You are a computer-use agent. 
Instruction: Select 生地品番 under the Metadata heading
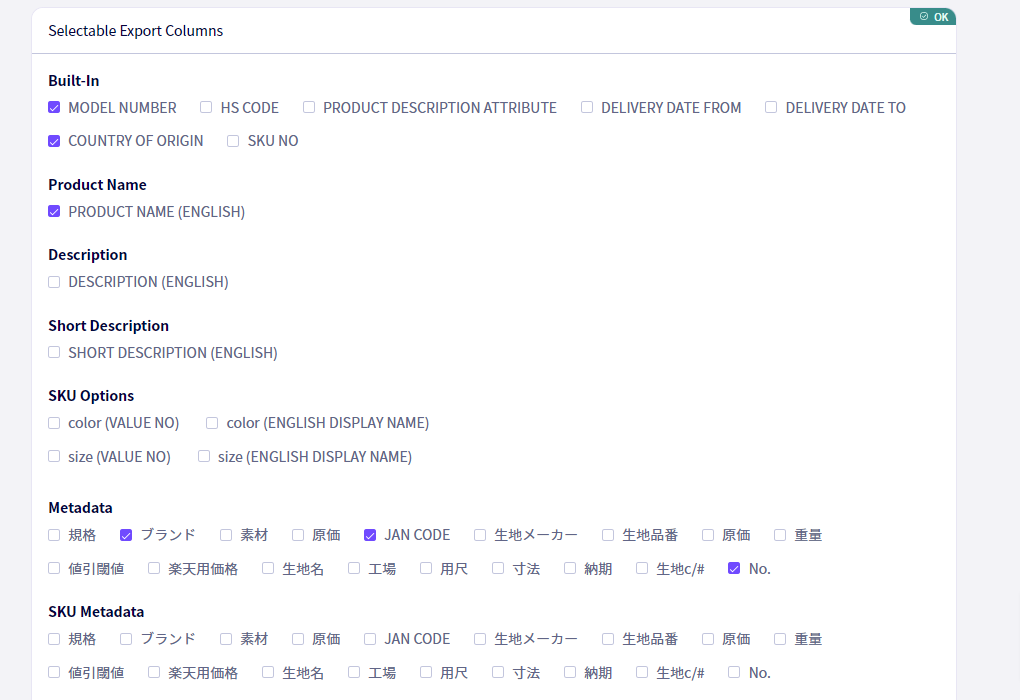click(608, 535)
